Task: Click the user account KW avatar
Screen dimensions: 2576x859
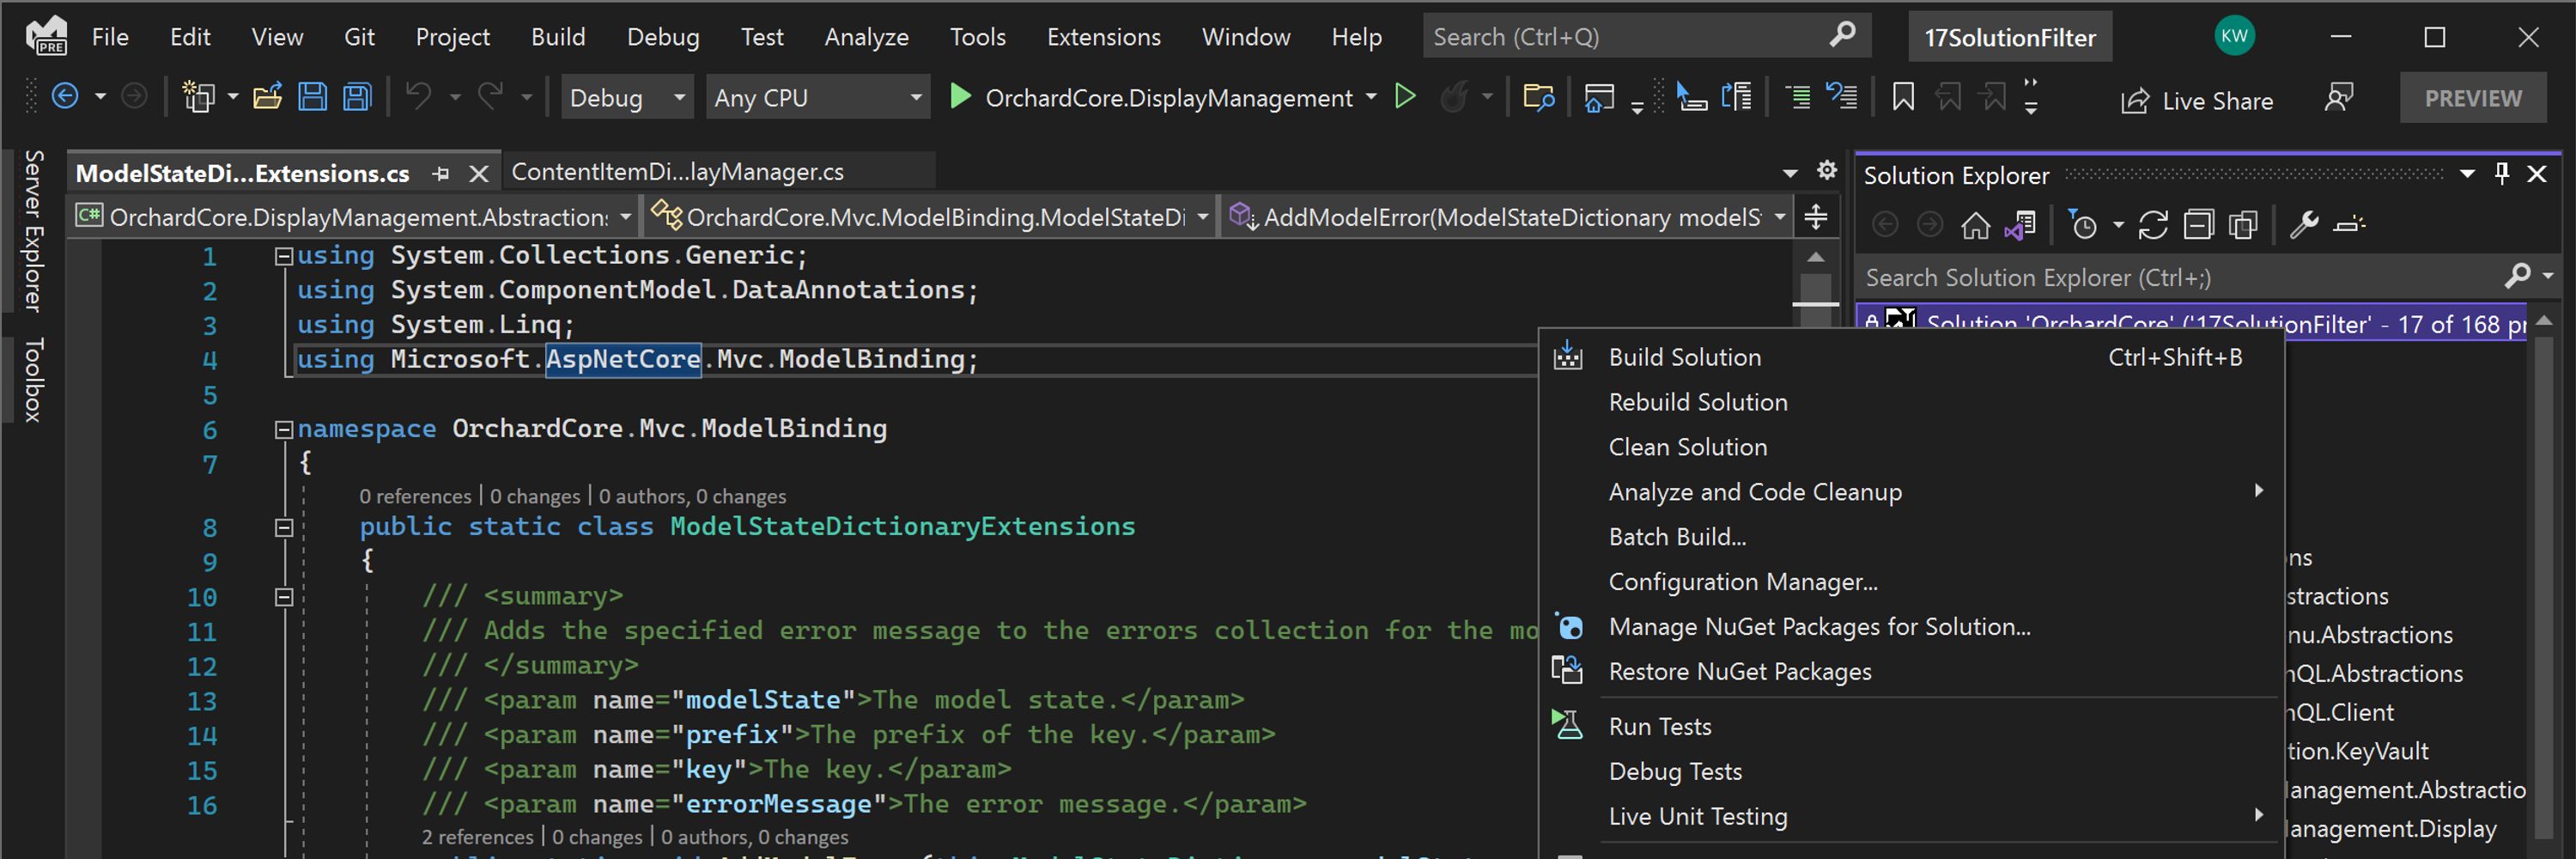Action: point(2234,36)
